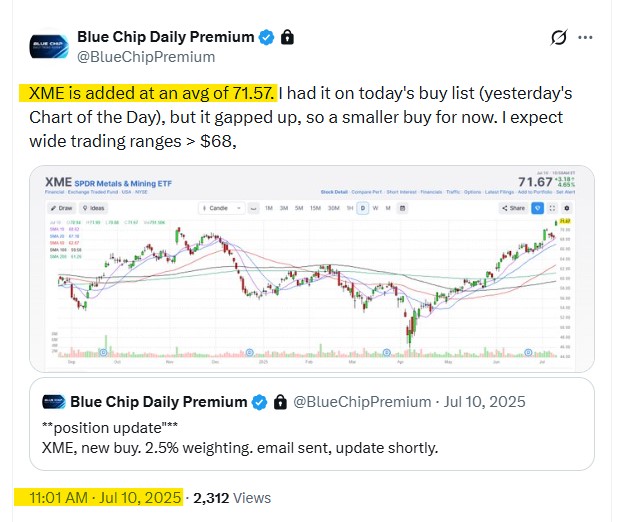Screen dimensions: 627x522
Task: Open the Grok icon on the post
Action: [560, 39]
